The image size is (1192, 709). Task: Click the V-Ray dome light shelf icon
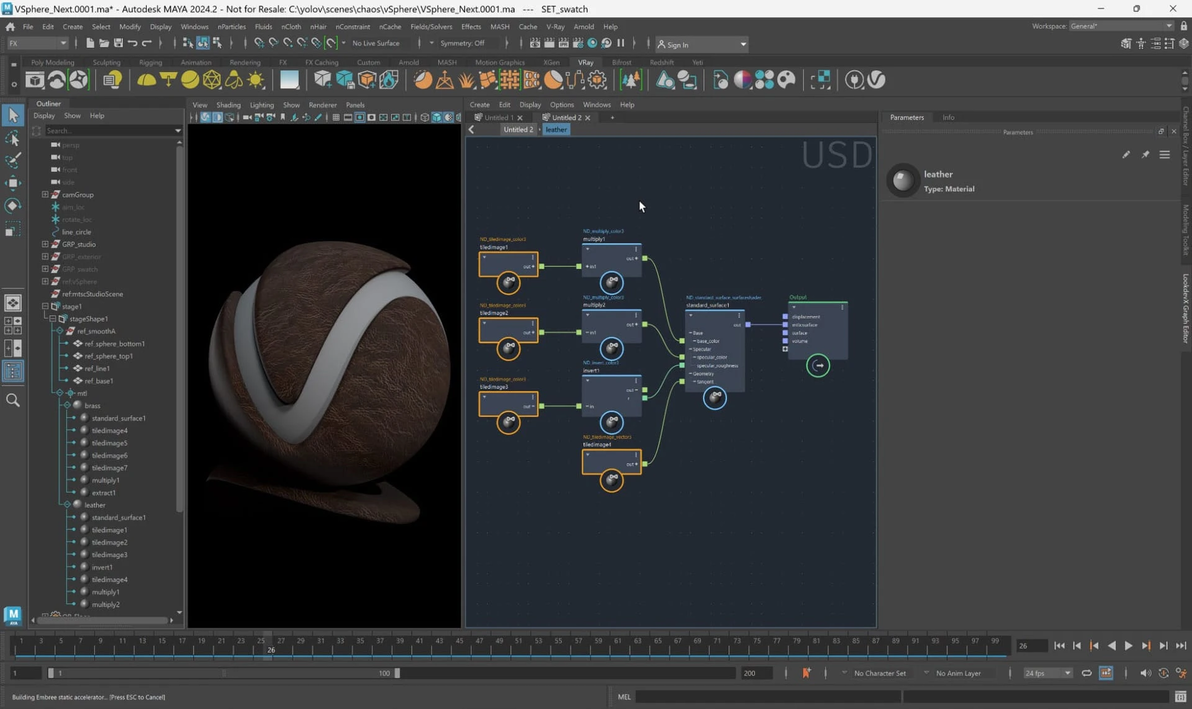[147, 80]
